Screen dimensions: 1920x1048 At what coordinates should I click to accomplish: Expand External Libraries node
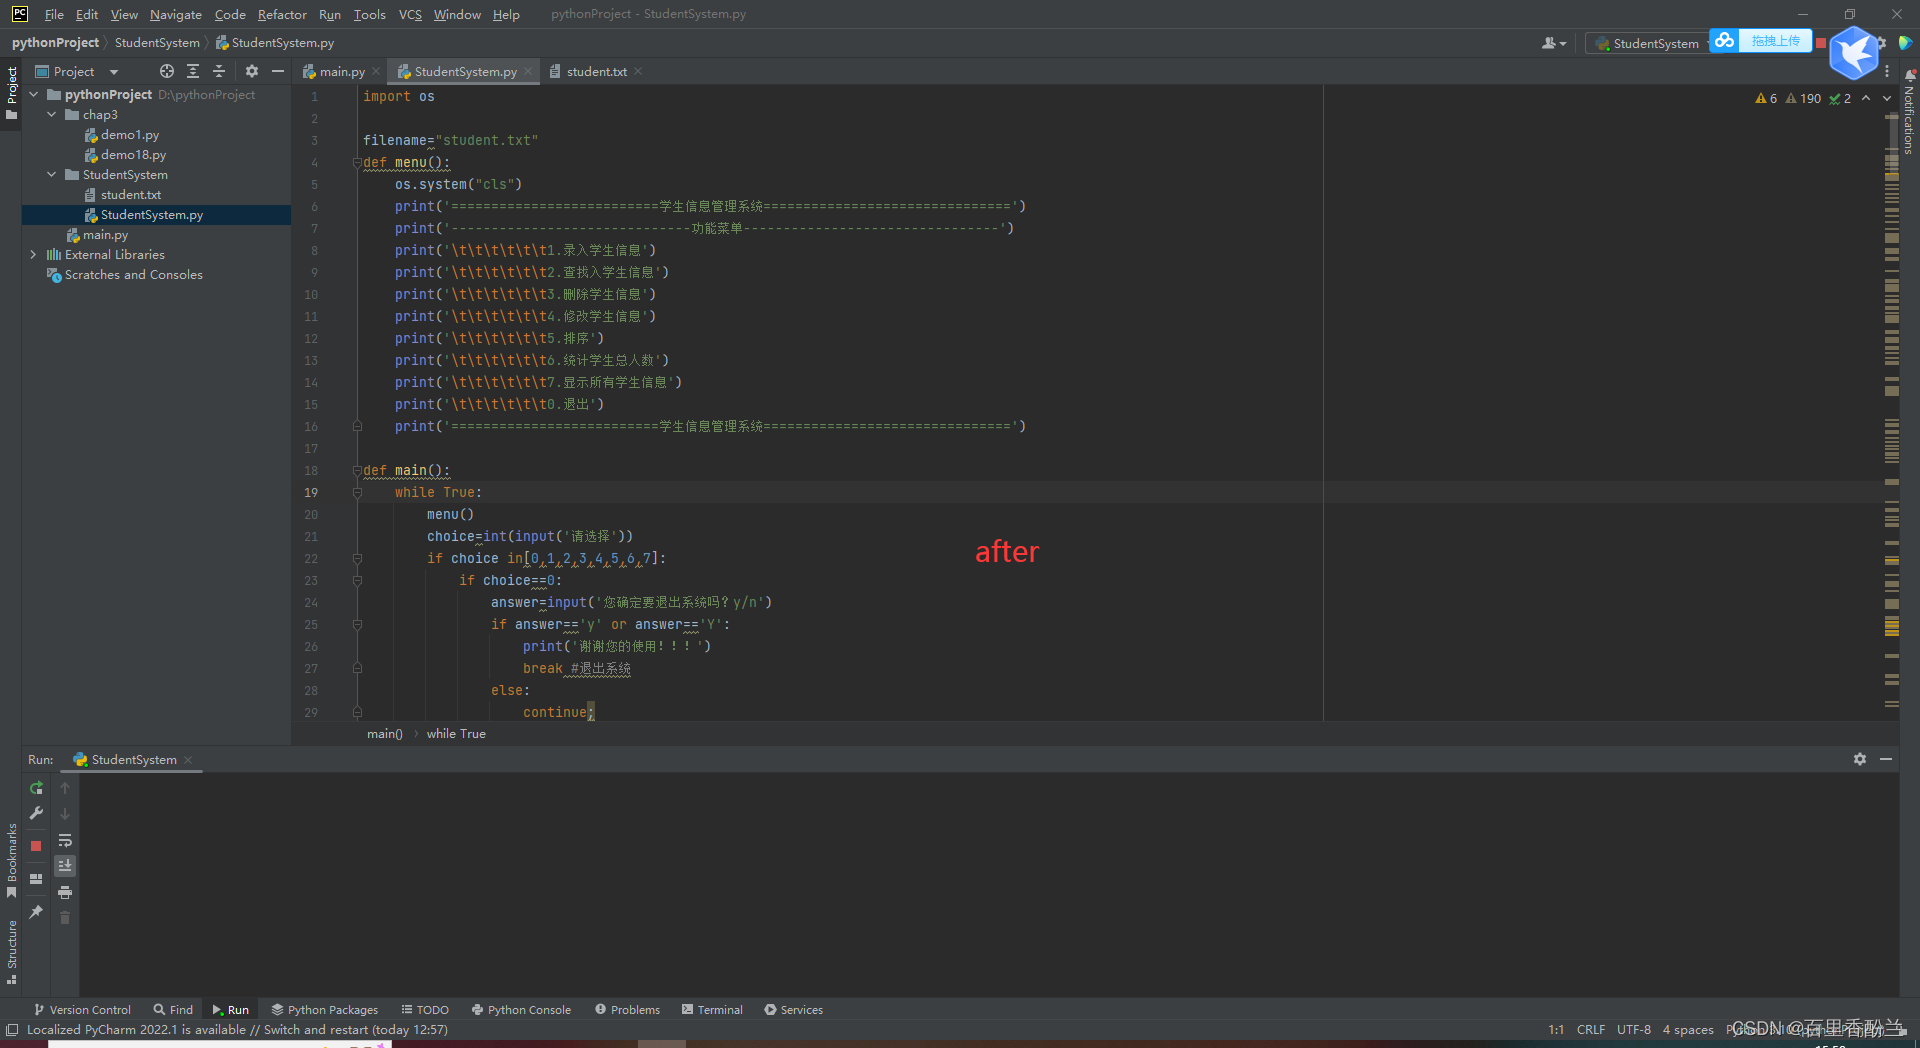pyautogui.click(x=34, y=255)
